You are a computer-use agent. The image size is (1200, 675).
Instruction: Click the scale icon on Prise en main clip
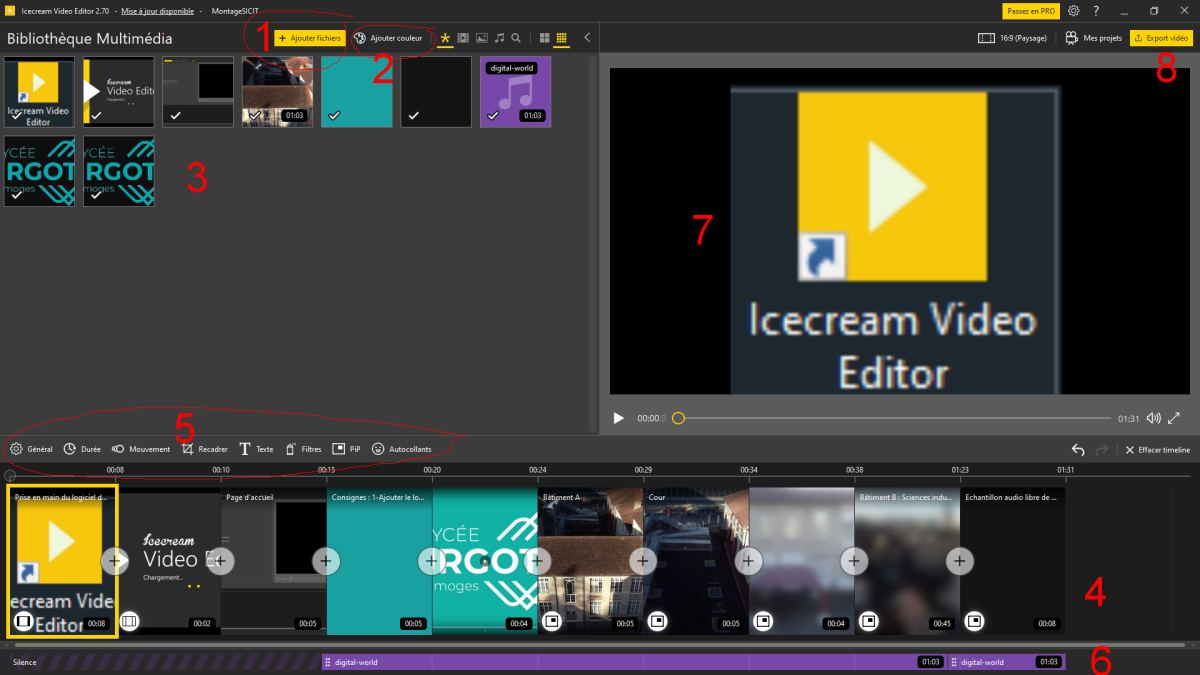pos(24,621)
